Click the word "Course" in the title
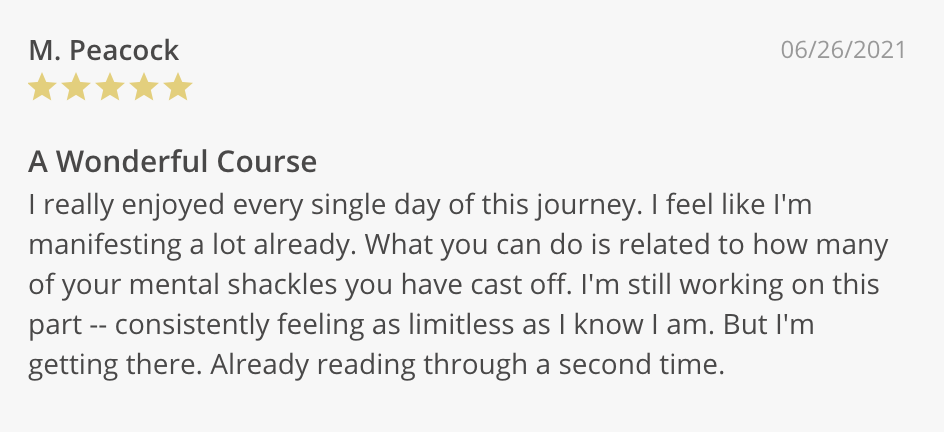Image resolution: width=944 pixels, height=432 pixels. [x=273, y=161]
